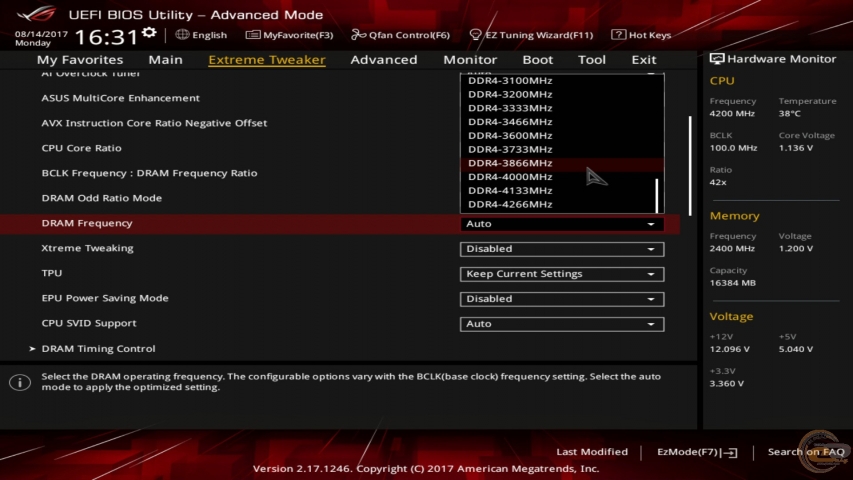Open MyFavorite(F3) shortcut
Image resolution: width=853 pixels, height=480 pixels.
pyautogui.click(x=289, y=35)
